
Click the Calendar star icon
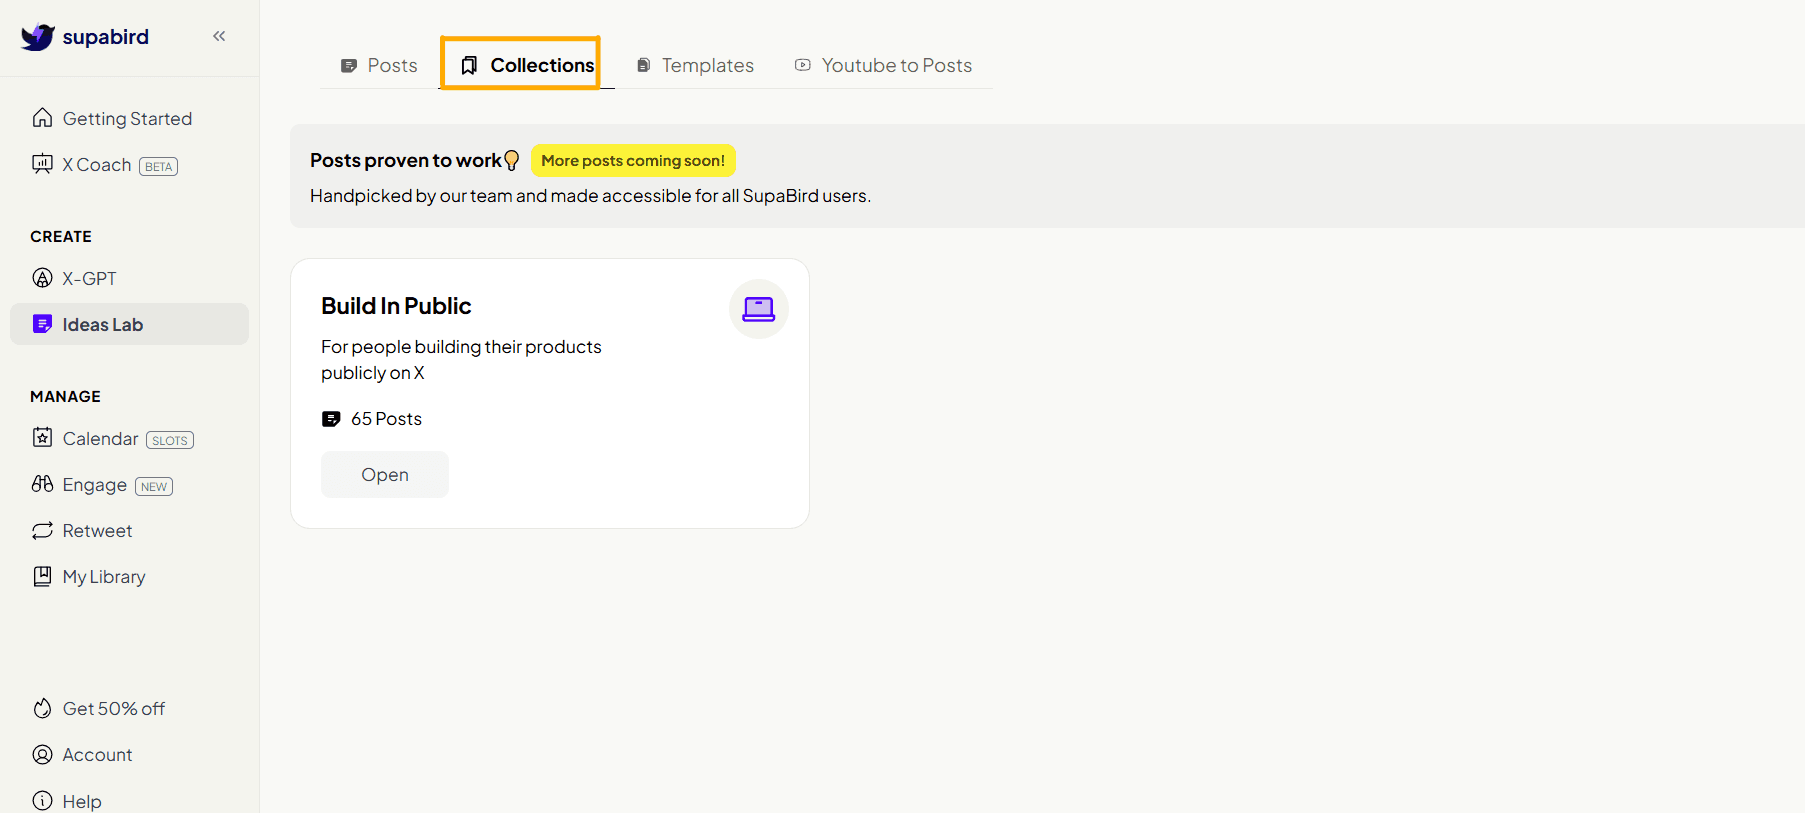click(x=42, y=437)
